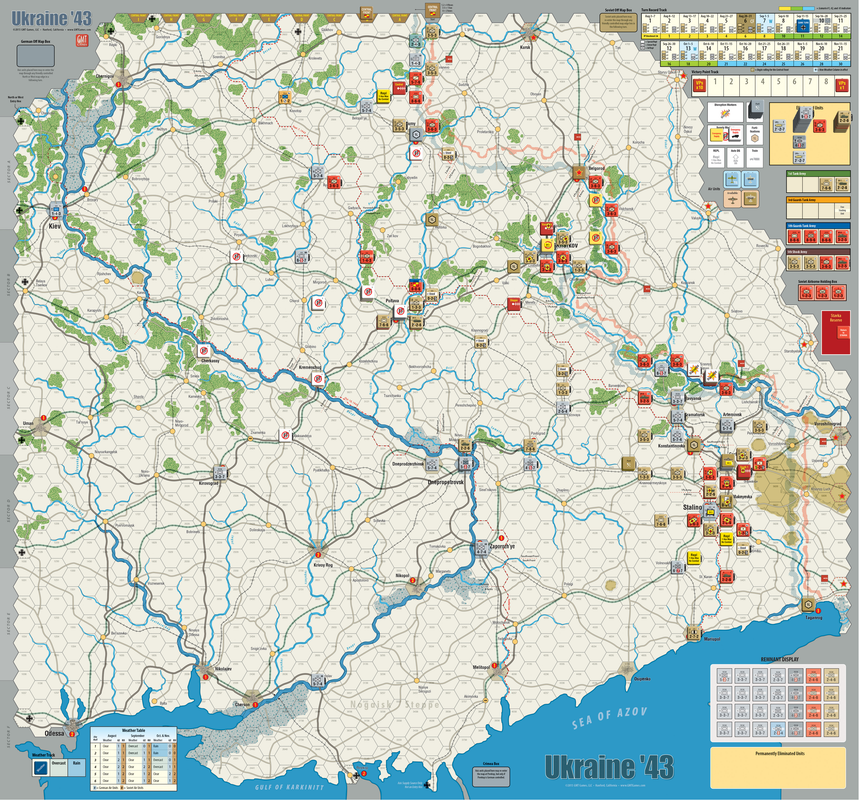Select first counter in Soviet Airborne Holding Box

tap(806, 293)
